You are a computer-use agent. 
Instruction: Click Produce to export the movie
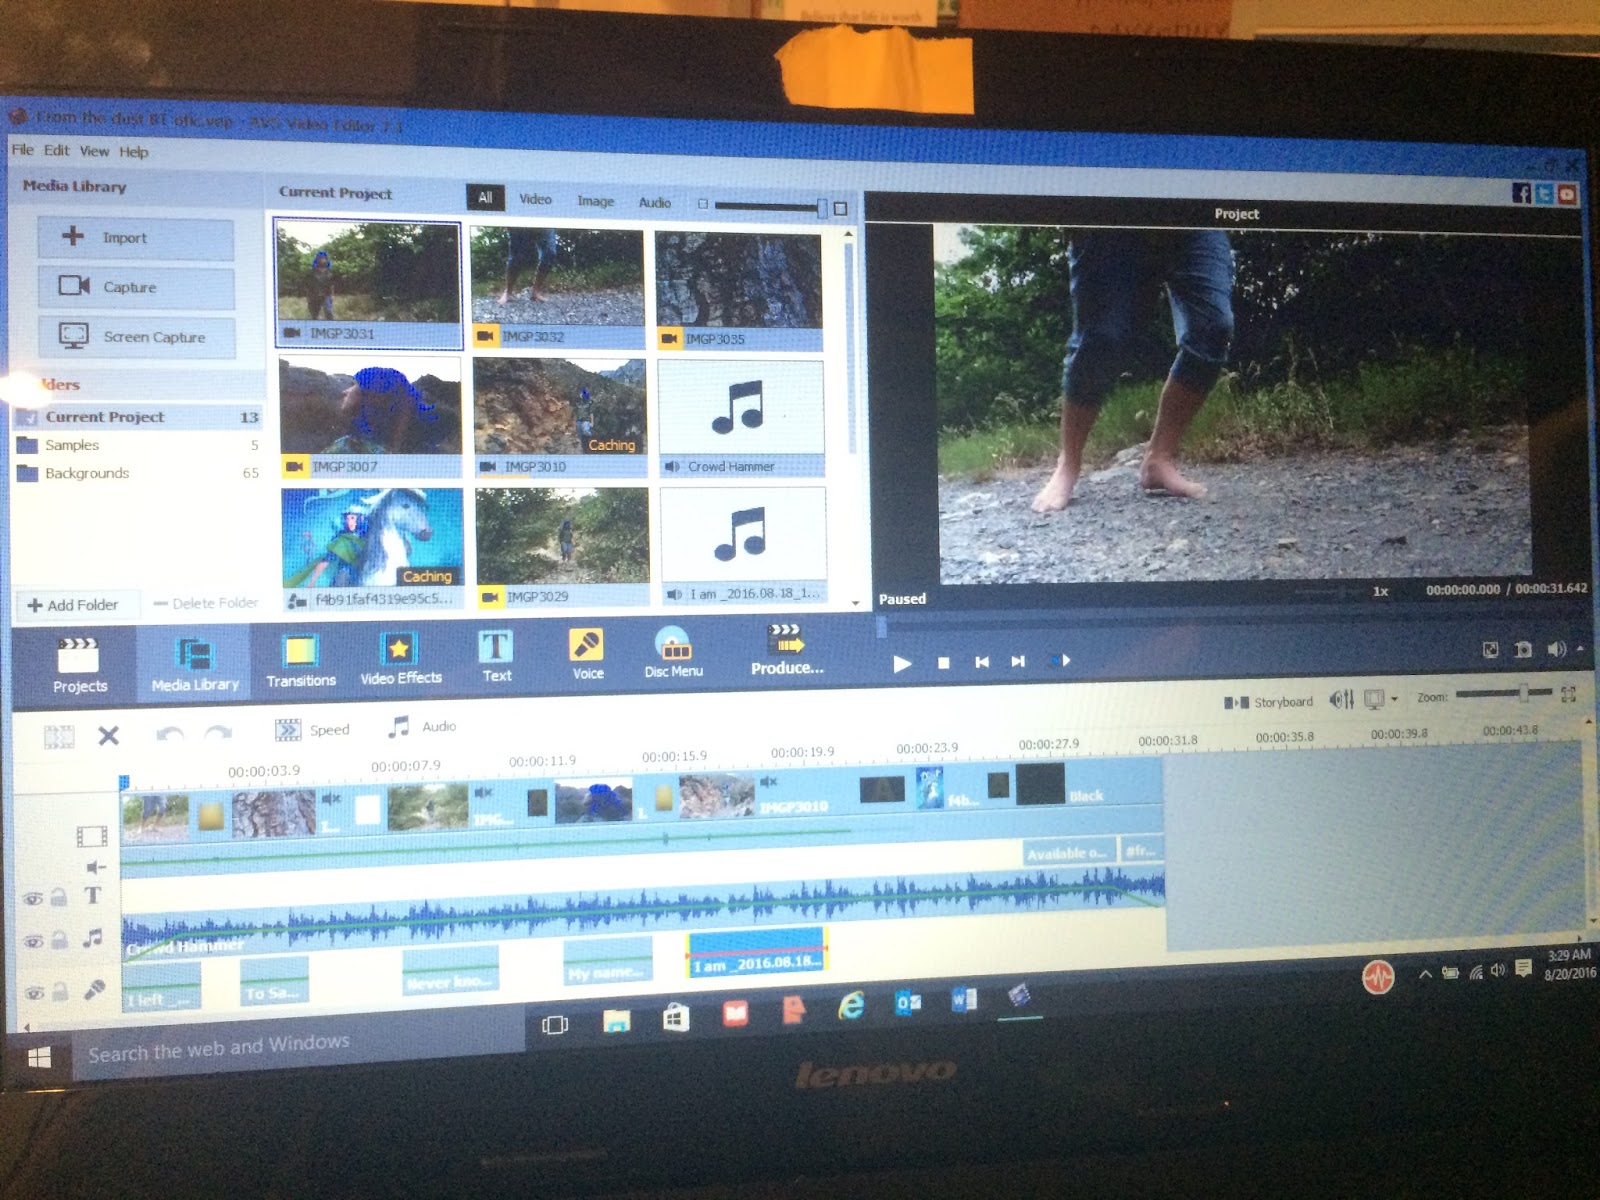(x=787, y=650)
